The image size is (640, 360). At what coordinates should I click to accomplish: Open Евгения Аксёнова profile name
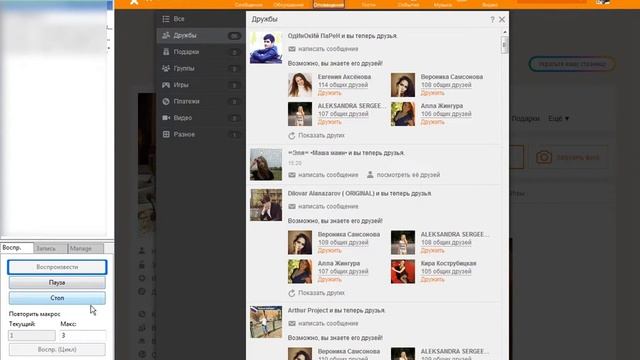click(x=344, y=77)
